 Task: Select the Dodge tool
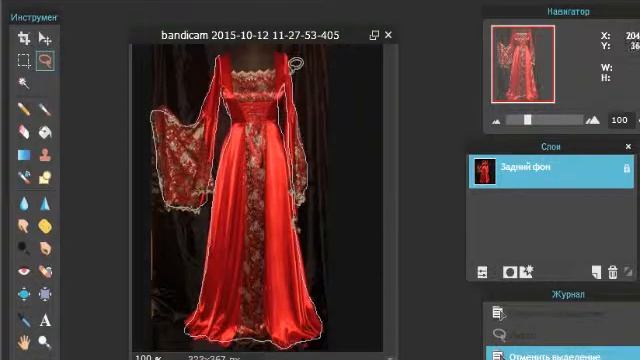click(x=24, y=248)
